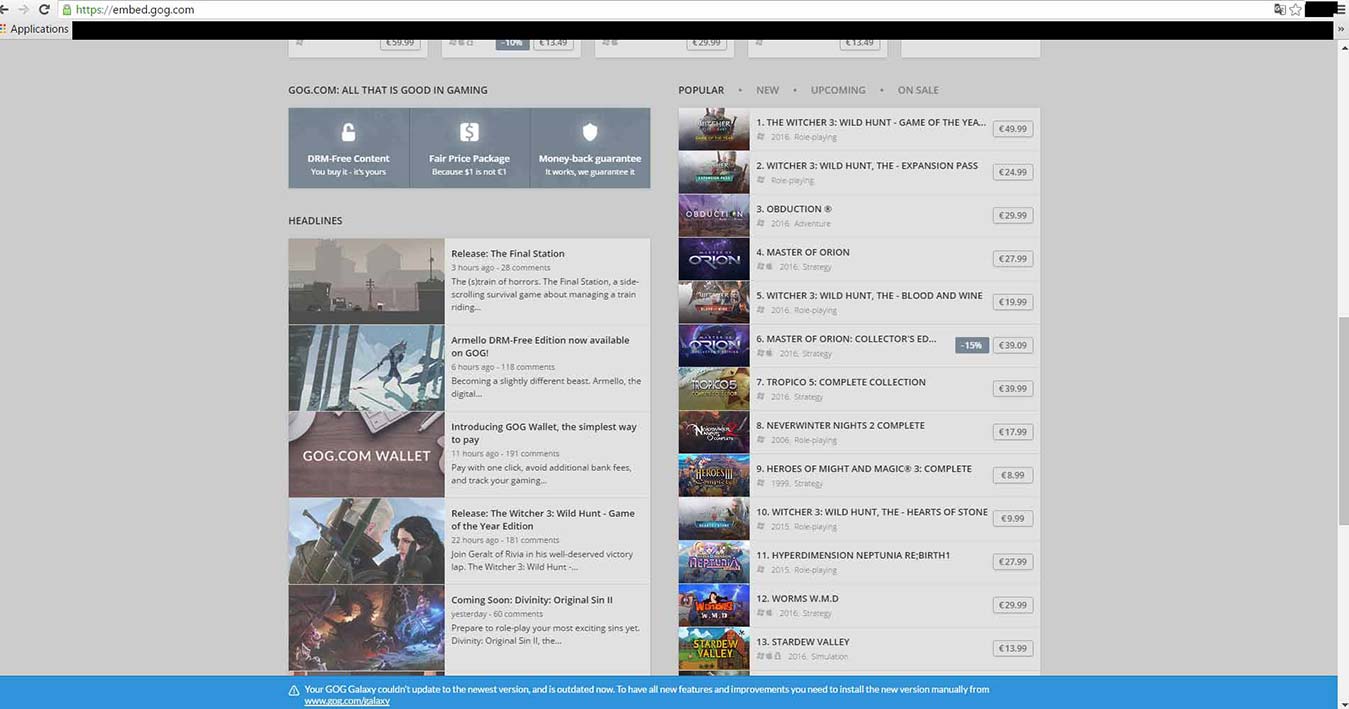Open the translate page icon
Image resolution: width=1349 pixels, height=709 pixels.
[x=1280, y=9]
